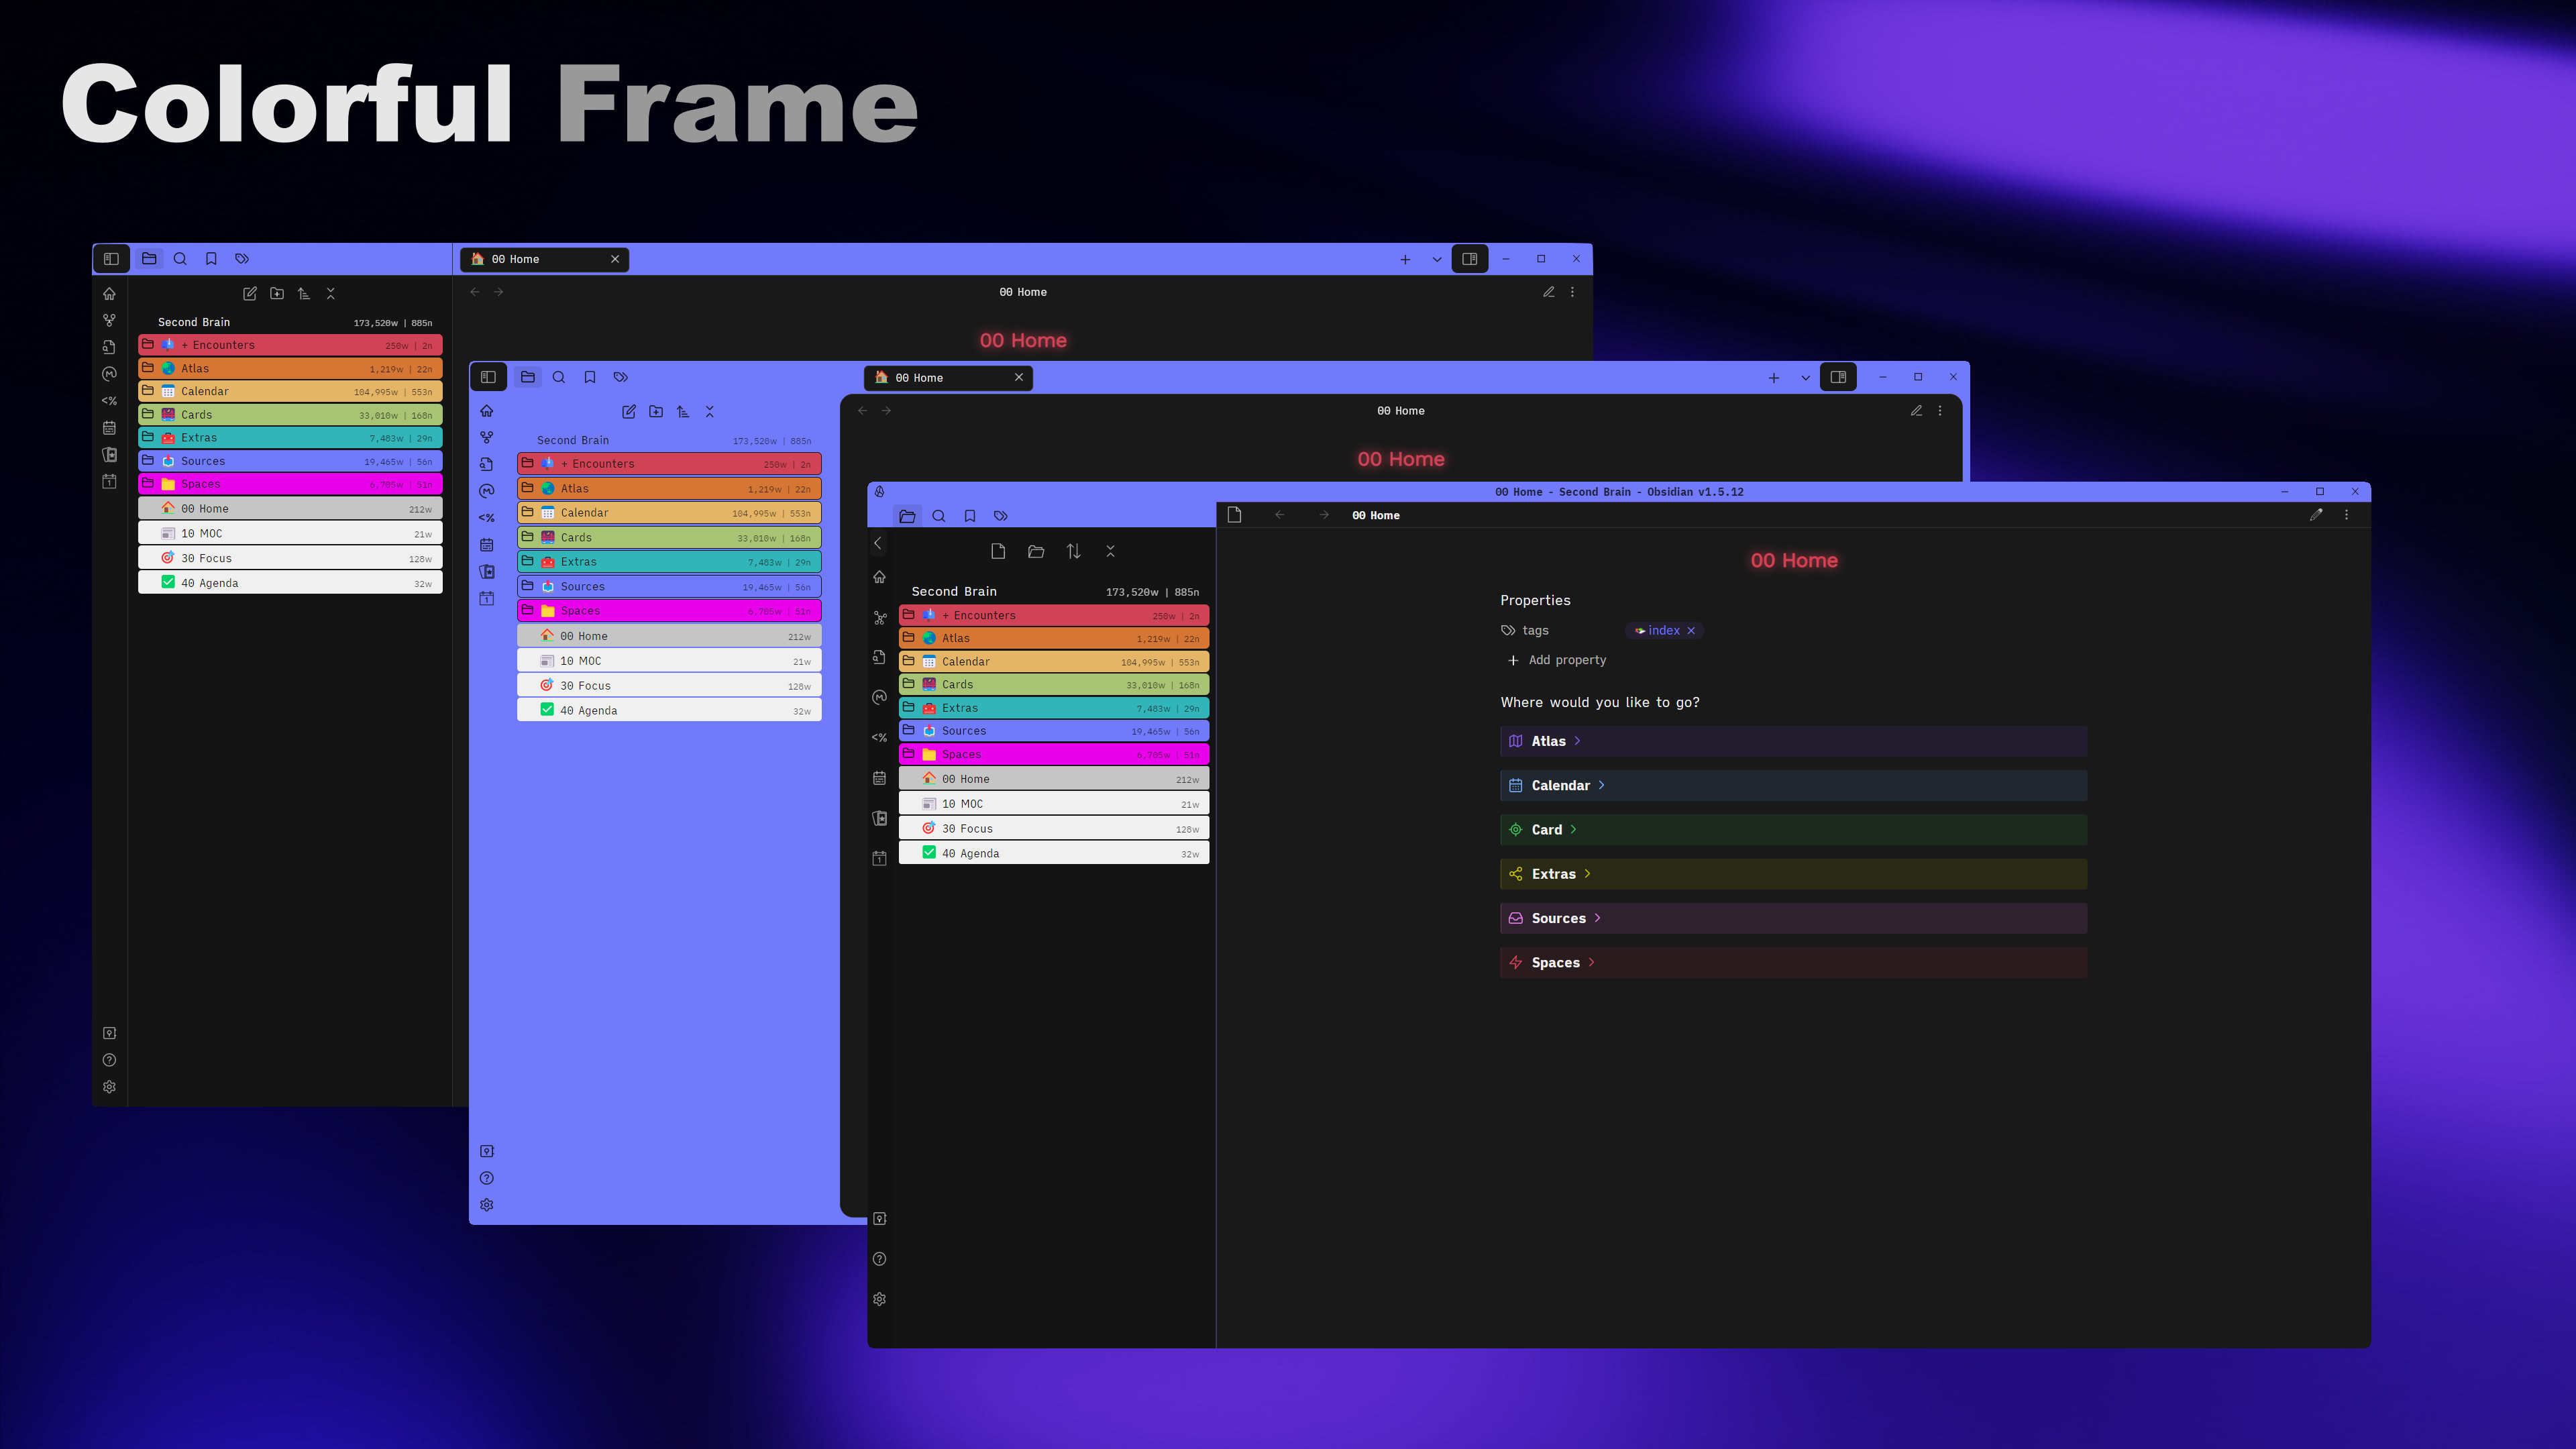The image size is (2576, 1449).
Task: Create new folder in front window
Action: pyautogui.click(x=1036, y=551)
